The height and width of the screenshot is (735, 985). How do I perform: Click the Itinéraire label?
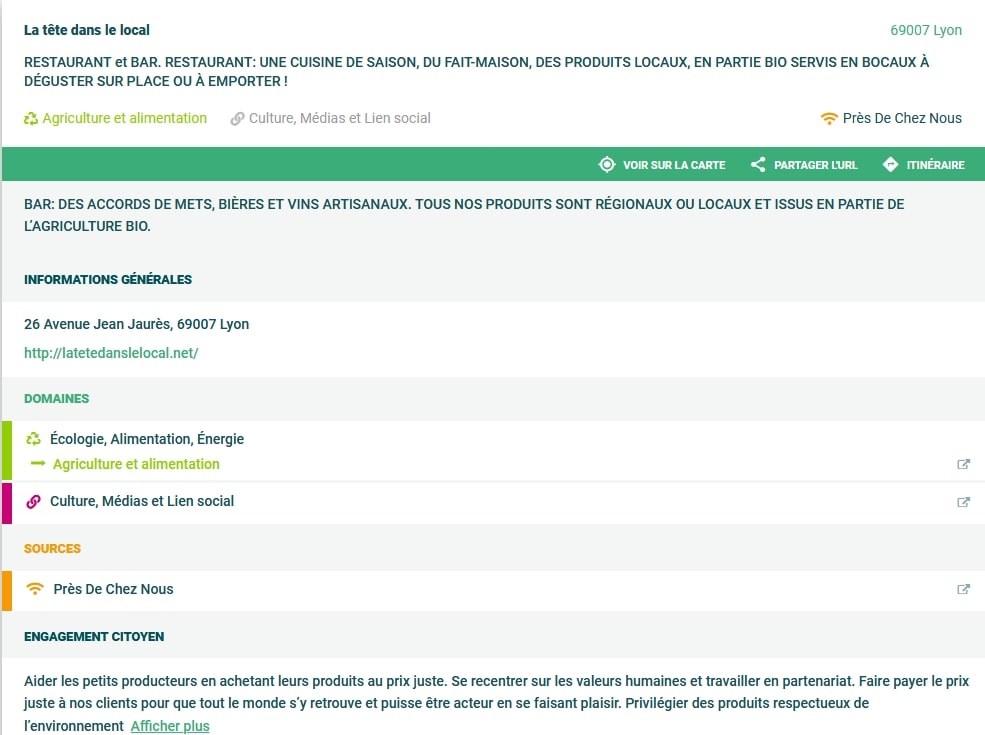(x=935, y=165)
